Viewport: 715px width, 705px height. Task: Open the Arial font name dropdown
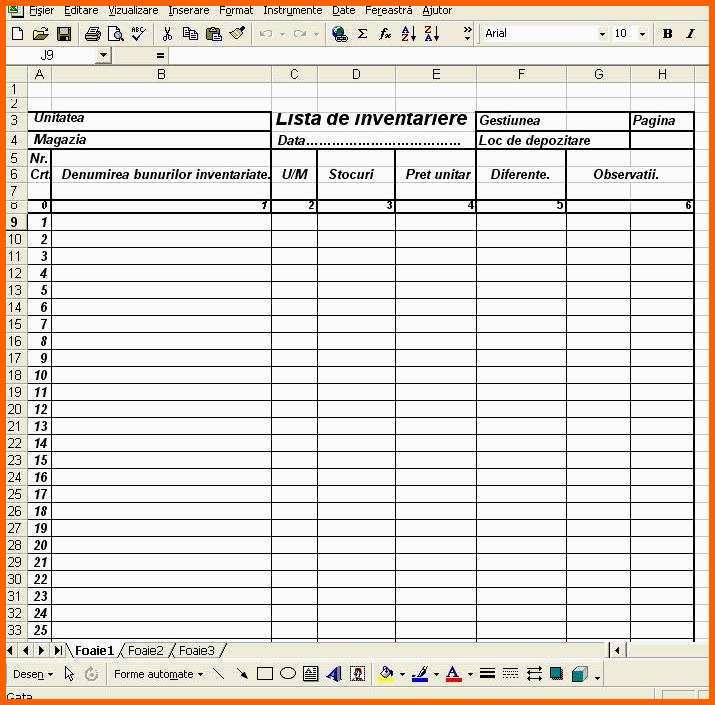[602, 34]
